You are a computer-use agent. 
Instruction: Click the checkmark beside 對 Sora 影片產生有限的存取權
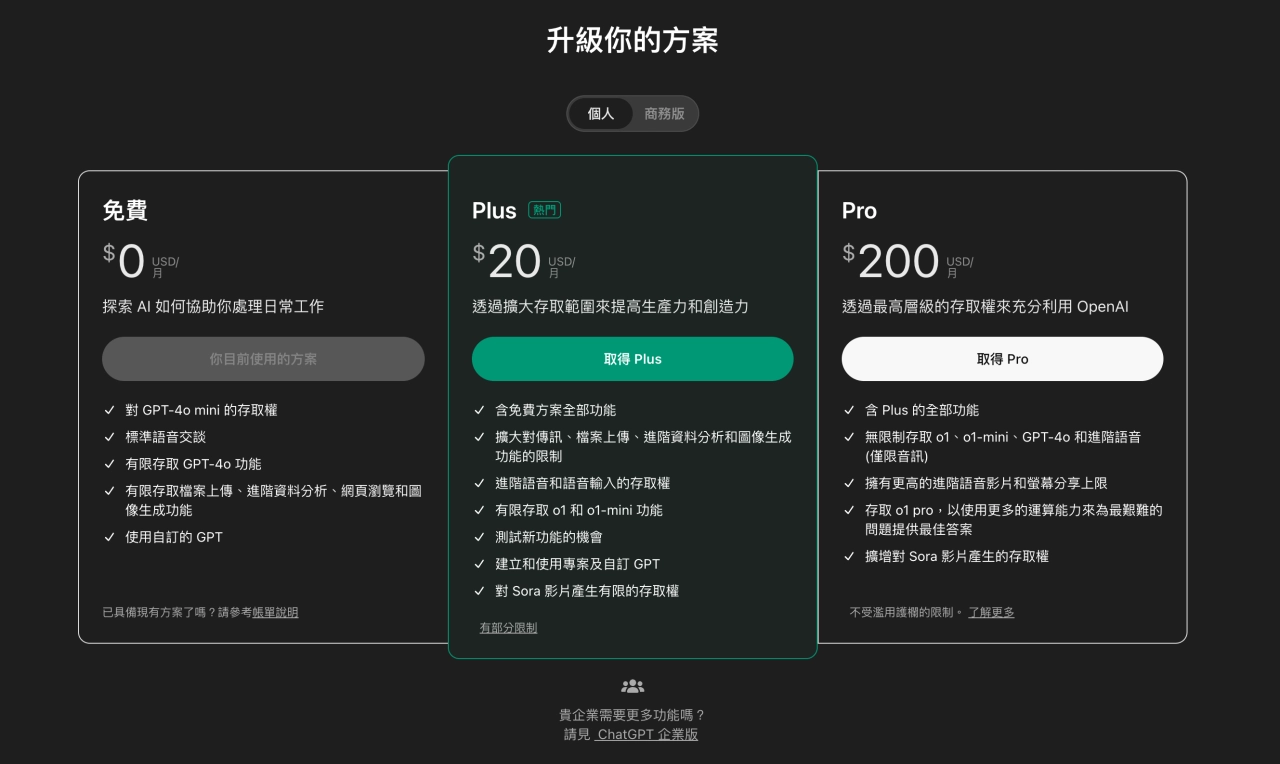point(479,591)
